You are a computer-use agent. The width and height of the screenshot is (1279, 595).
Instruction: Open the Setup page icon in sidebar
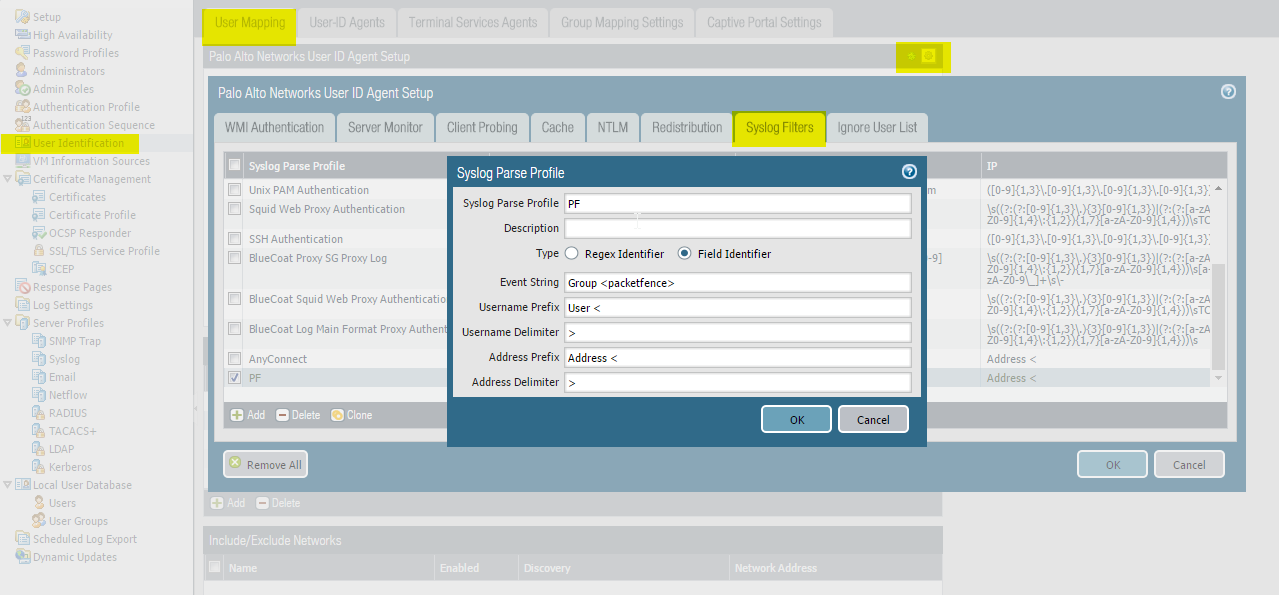[22, 16]
